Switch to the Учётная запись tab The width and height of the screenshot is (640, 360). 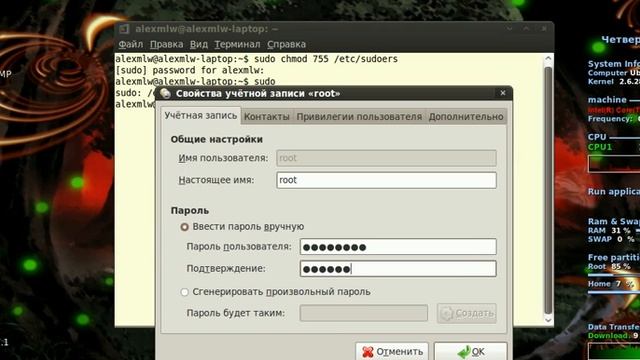coord(200,116)
